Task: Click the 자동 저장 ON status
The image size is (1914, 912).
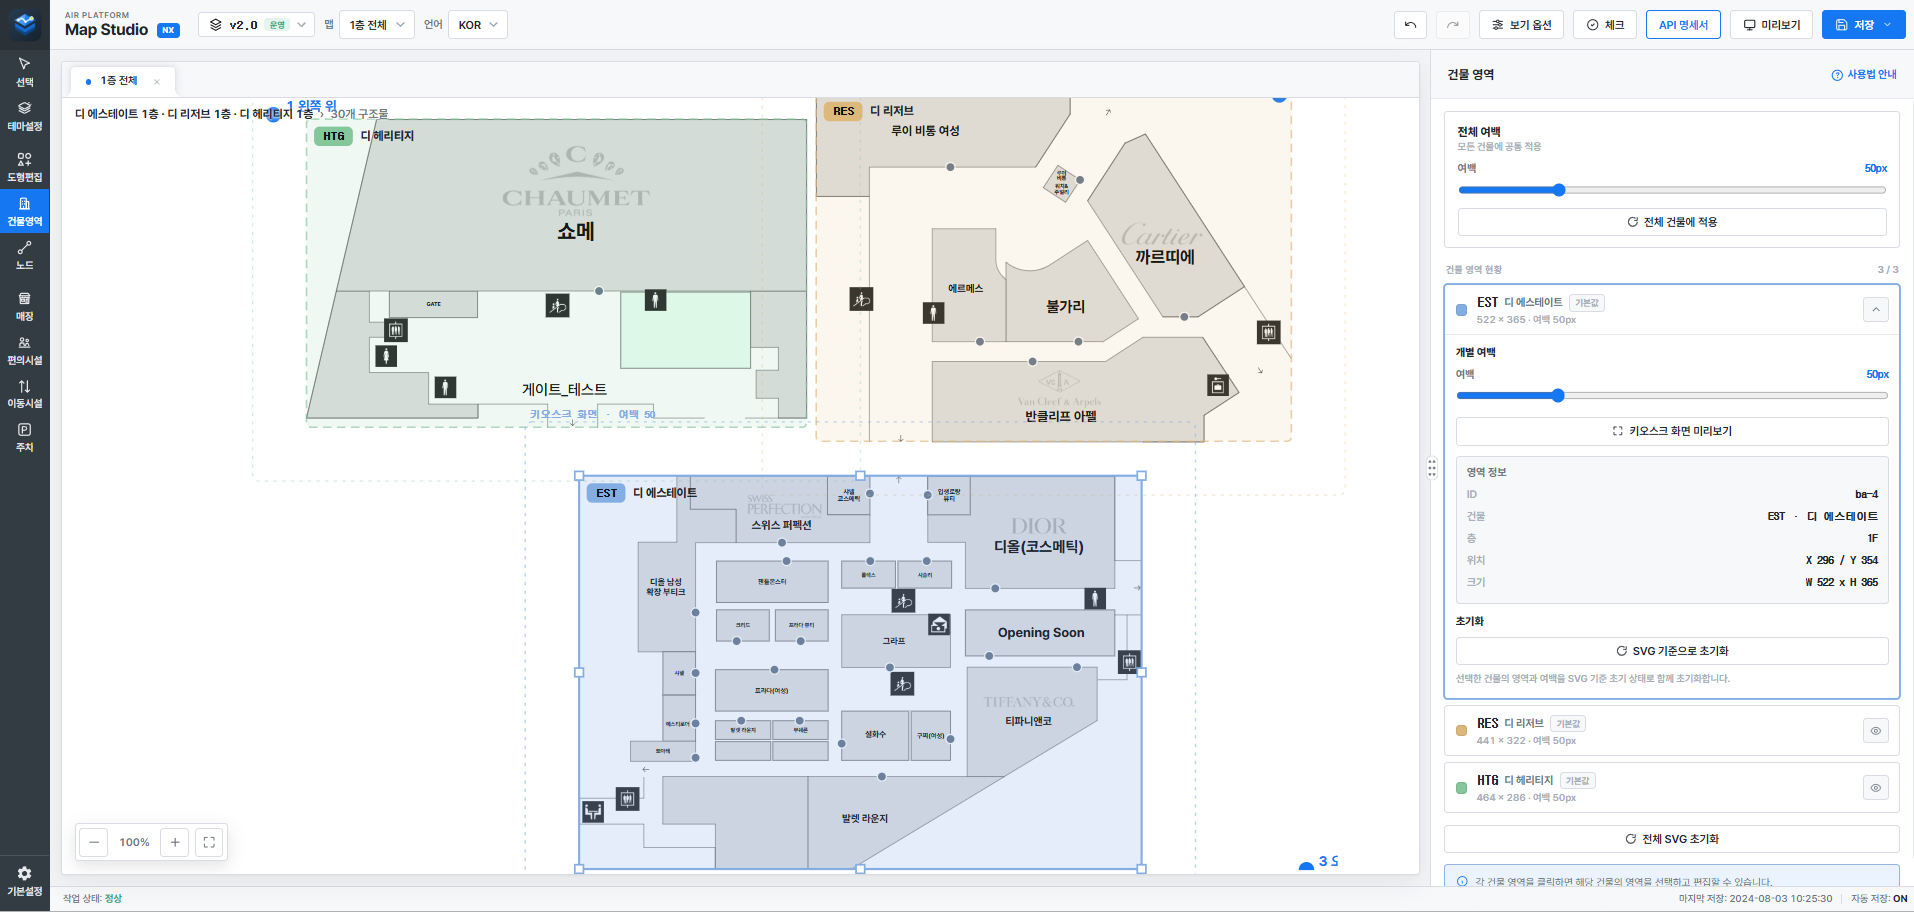Action: click(x=1879, y=899)
